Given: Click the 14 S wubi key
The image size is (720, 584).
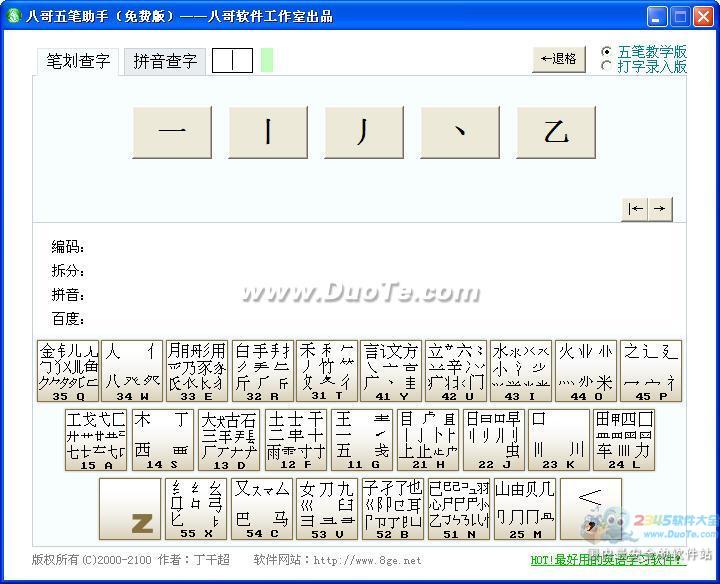Looking at the screenshot, I should (x=163, y=440).
